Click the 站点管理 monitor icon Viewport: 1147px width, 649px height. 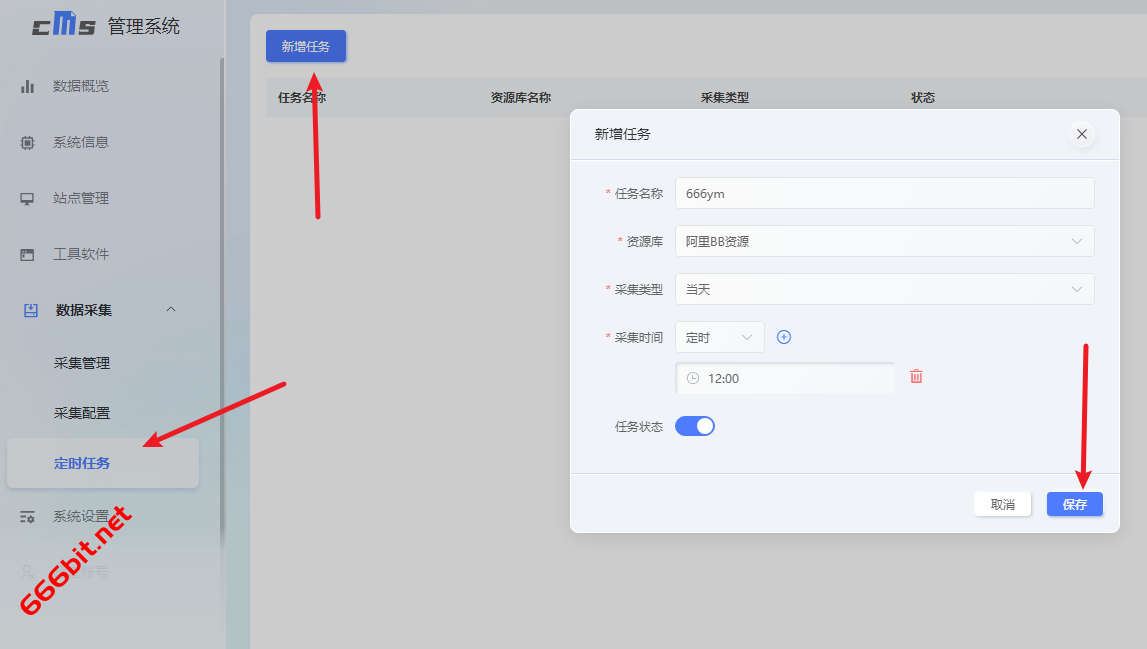tap(28, 198)
